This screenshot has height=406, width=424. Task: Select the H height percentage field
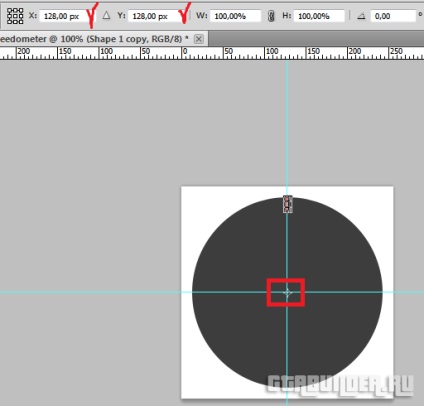click(319, 16)
